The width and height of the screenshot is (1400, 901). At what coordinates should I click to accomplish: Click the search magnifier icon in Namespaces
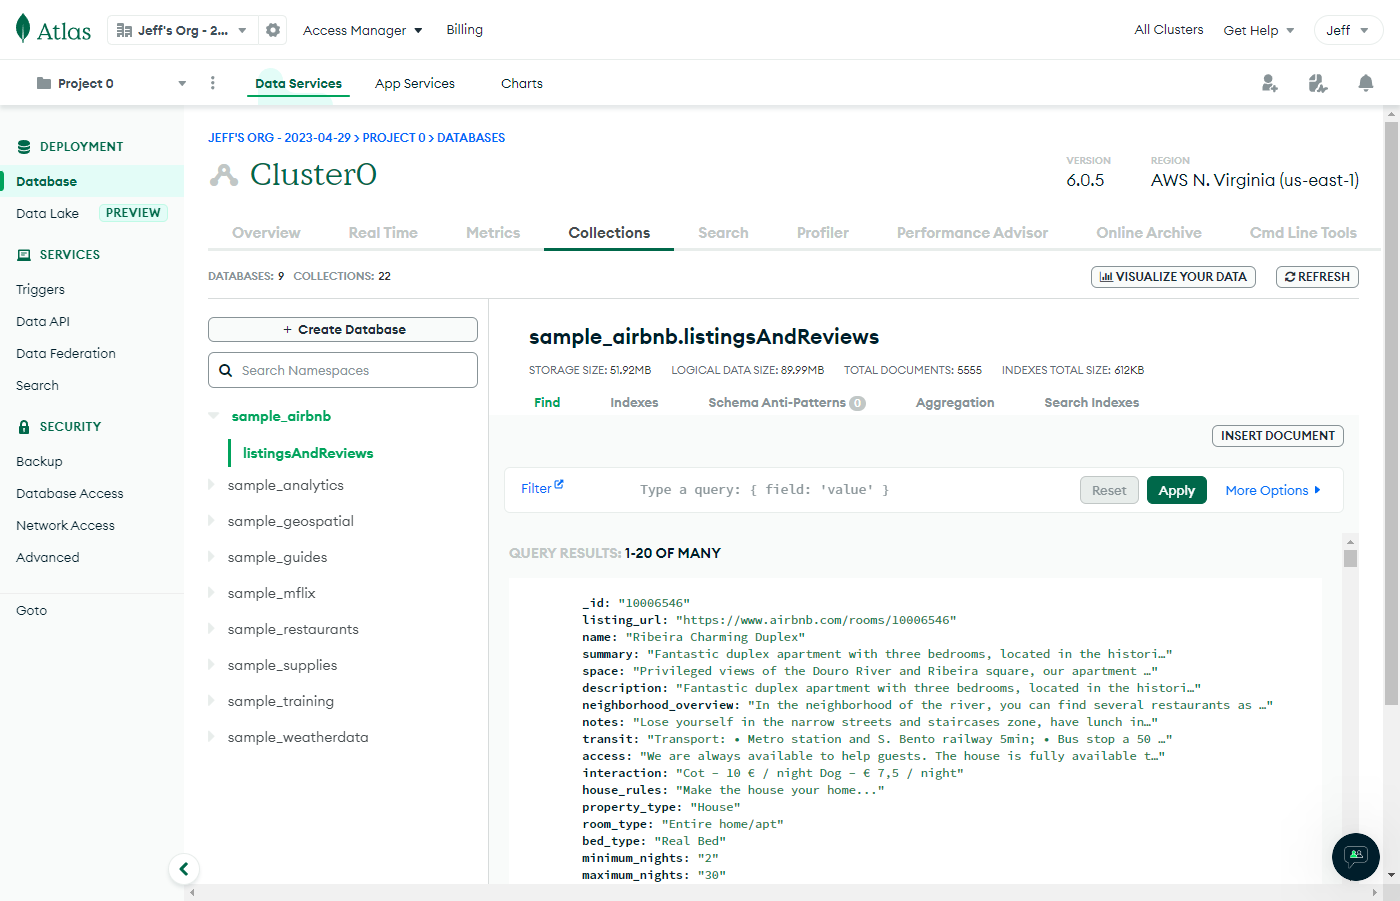[226, 370]
